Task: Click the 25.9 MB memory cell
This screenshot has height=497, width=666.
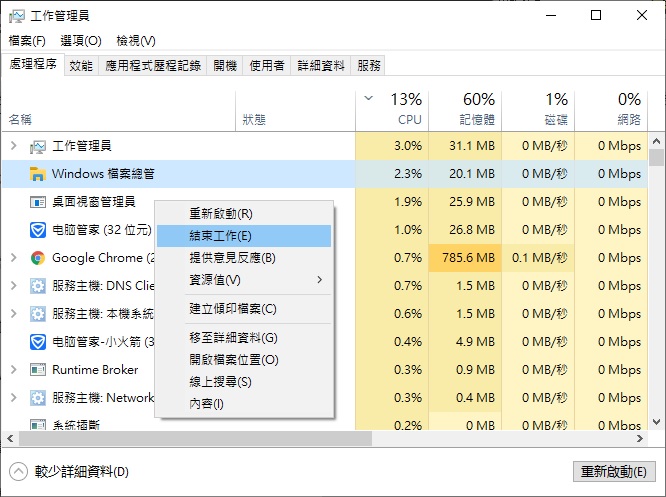Action: tap(465, 202)
